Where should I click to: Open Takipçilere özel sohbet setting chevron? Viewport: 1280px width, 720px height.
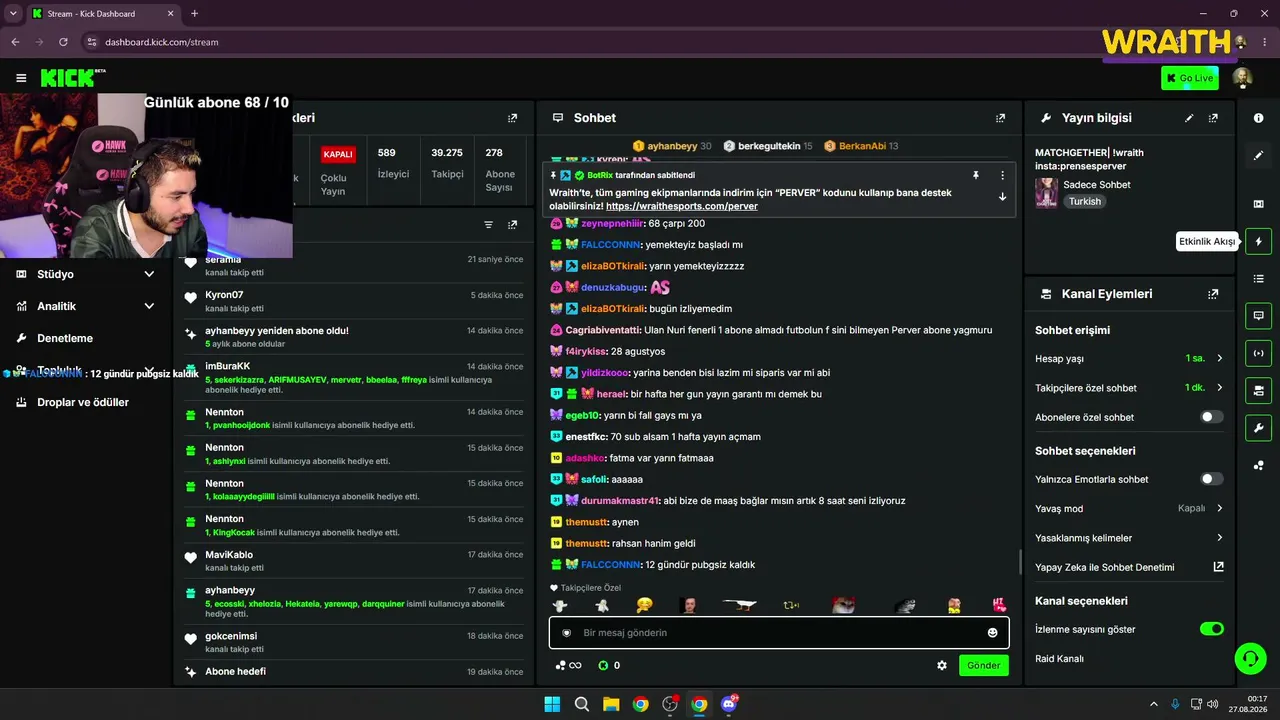tap(1219, 388)
